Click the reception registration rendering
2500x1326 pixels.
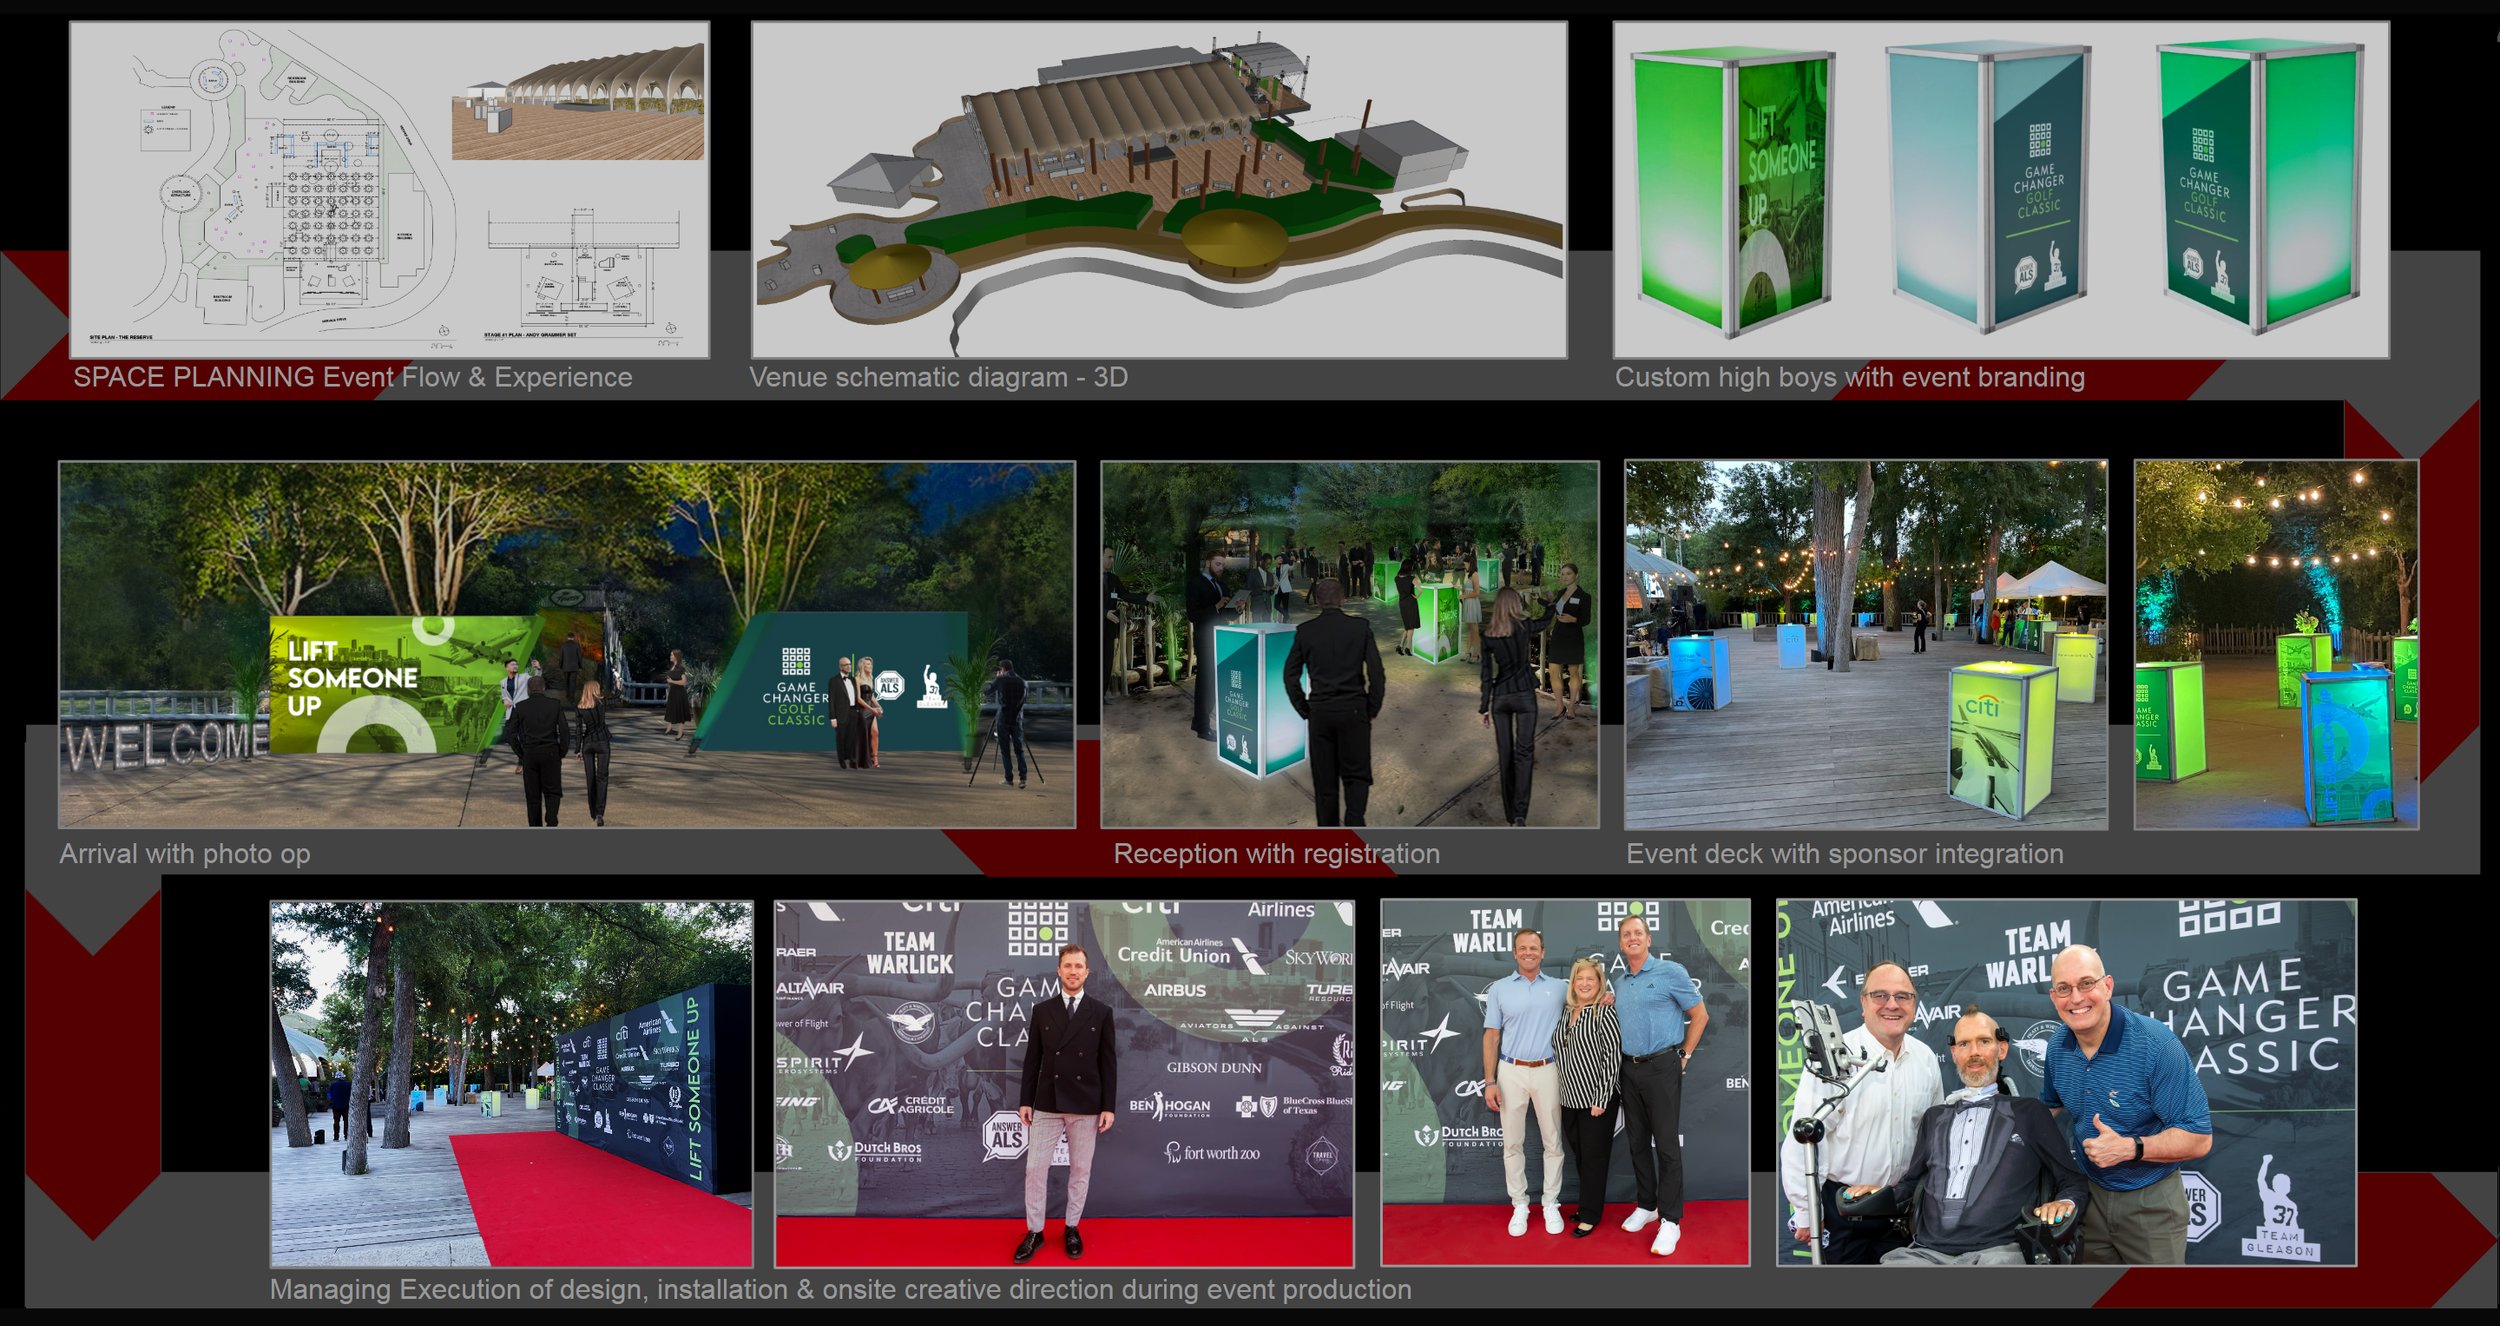point(1349,644)
